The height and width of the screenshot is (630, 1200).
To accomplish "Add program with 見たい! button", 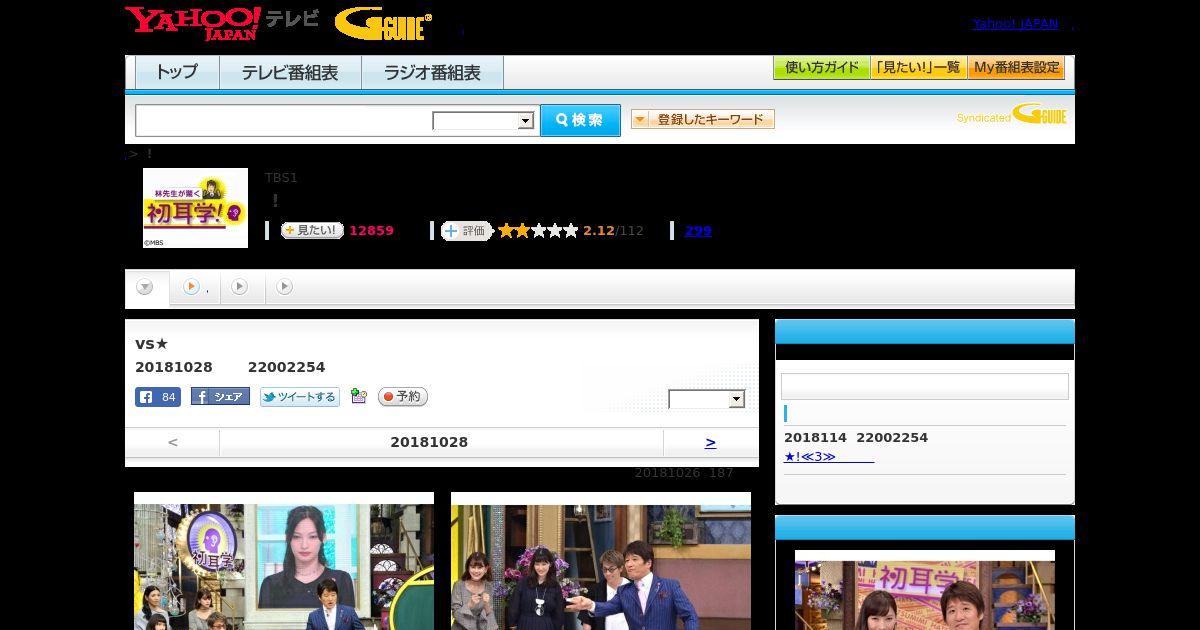I will 312,231.
